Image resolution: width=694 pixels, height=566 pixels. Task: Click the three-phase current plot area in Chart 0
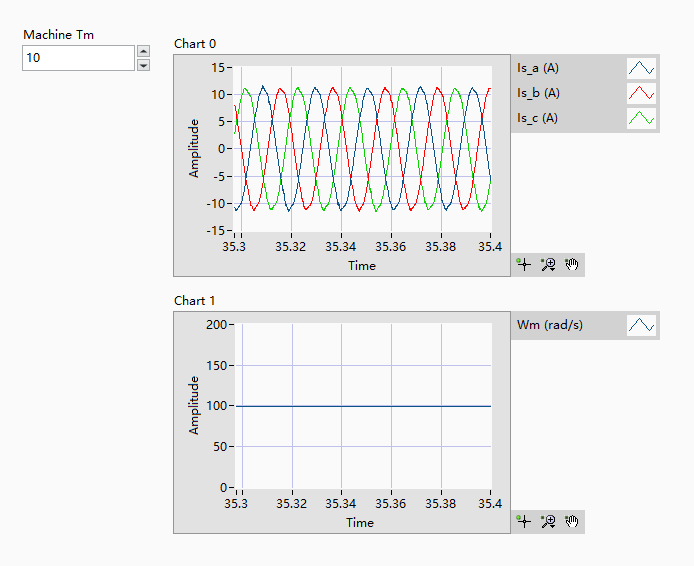point(362,149)
